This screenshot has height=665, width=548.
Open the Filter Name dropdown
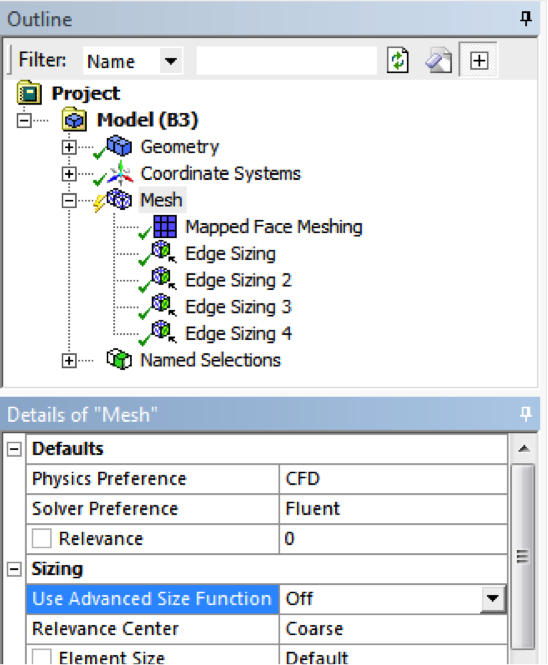tap(171, 61)
